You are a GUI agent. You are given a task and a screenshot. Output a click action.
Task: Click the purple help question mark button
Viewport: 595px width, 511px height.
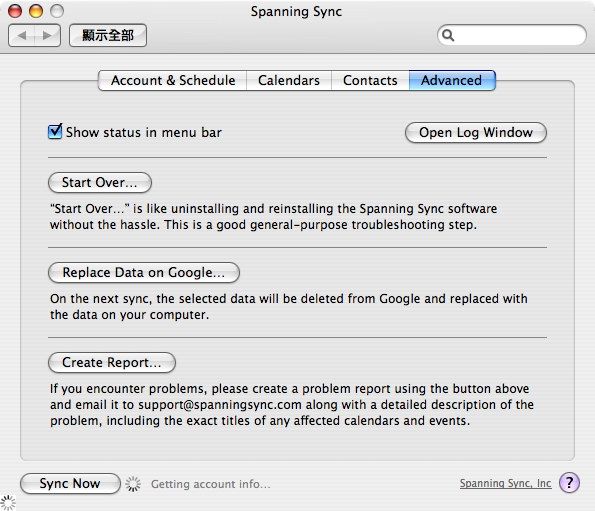[x=569, y=483]
